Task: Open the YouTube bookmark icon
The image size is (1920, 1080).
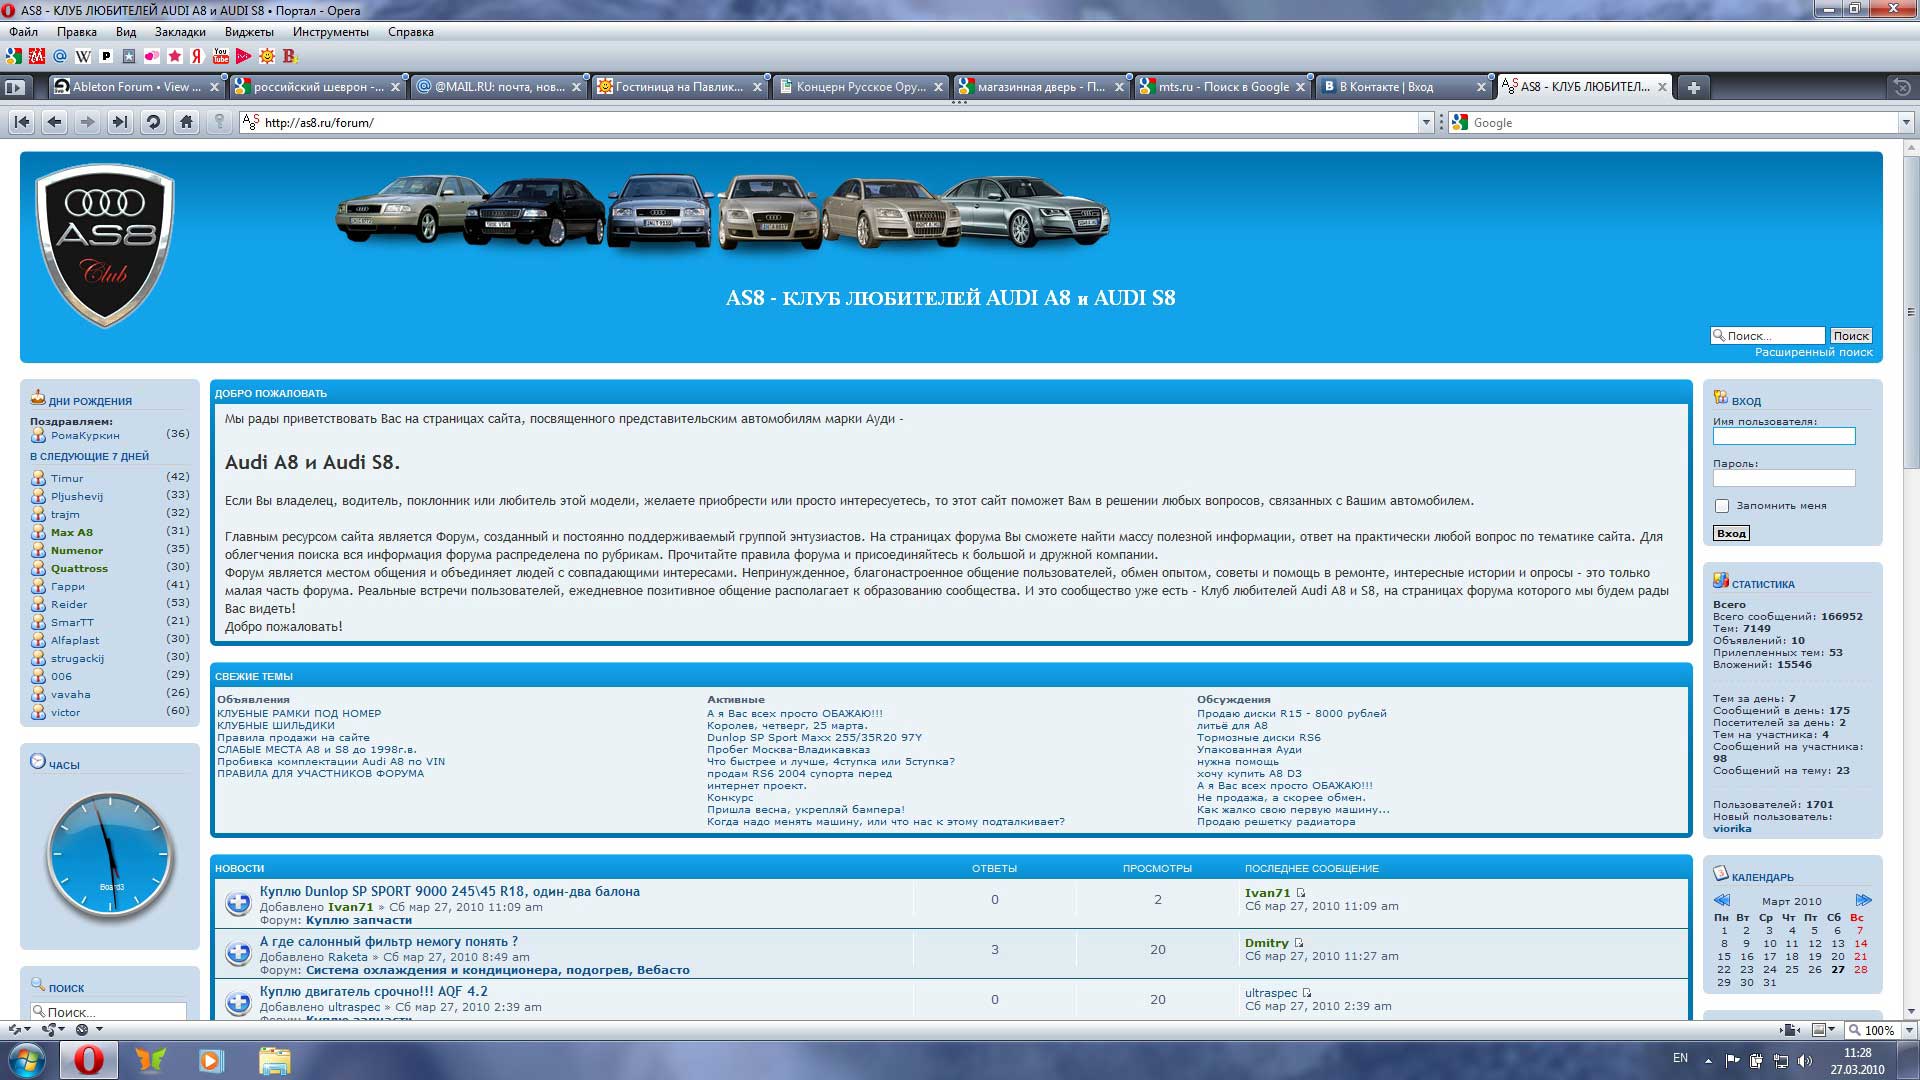Action: coord(221,56)
